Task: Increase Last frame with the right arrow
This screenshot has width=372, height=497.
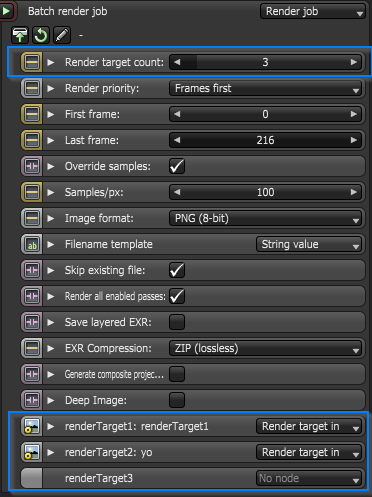Action: pos(354,140)
